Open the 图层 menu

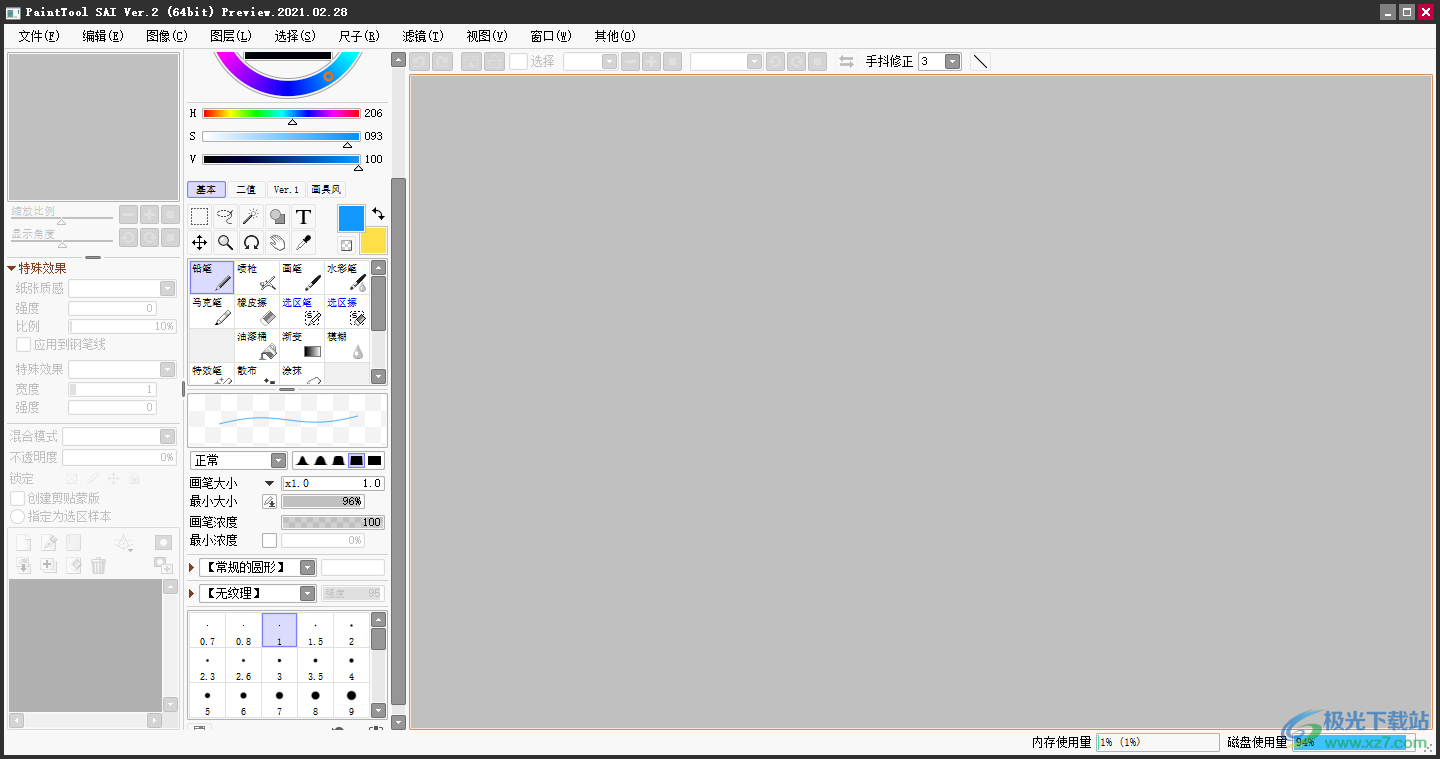(x=230, y=36)
